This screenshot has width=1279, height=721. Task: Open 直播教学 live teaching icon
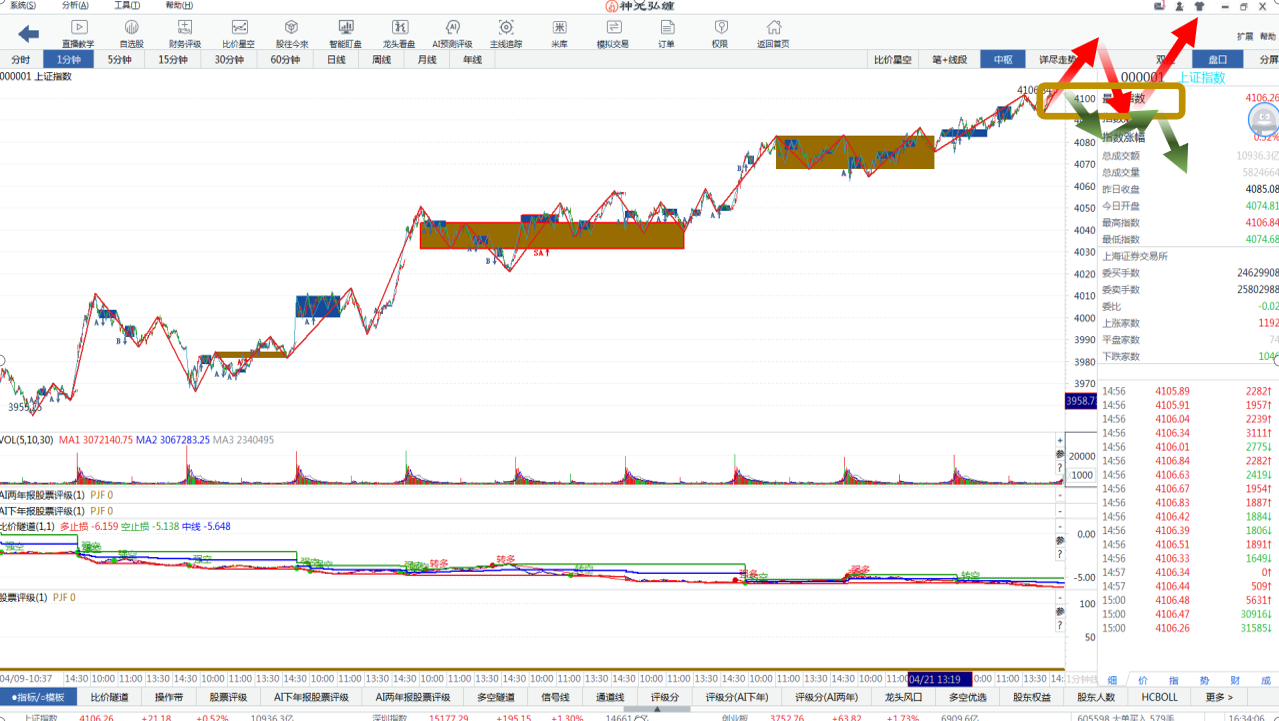click(78, 33)
